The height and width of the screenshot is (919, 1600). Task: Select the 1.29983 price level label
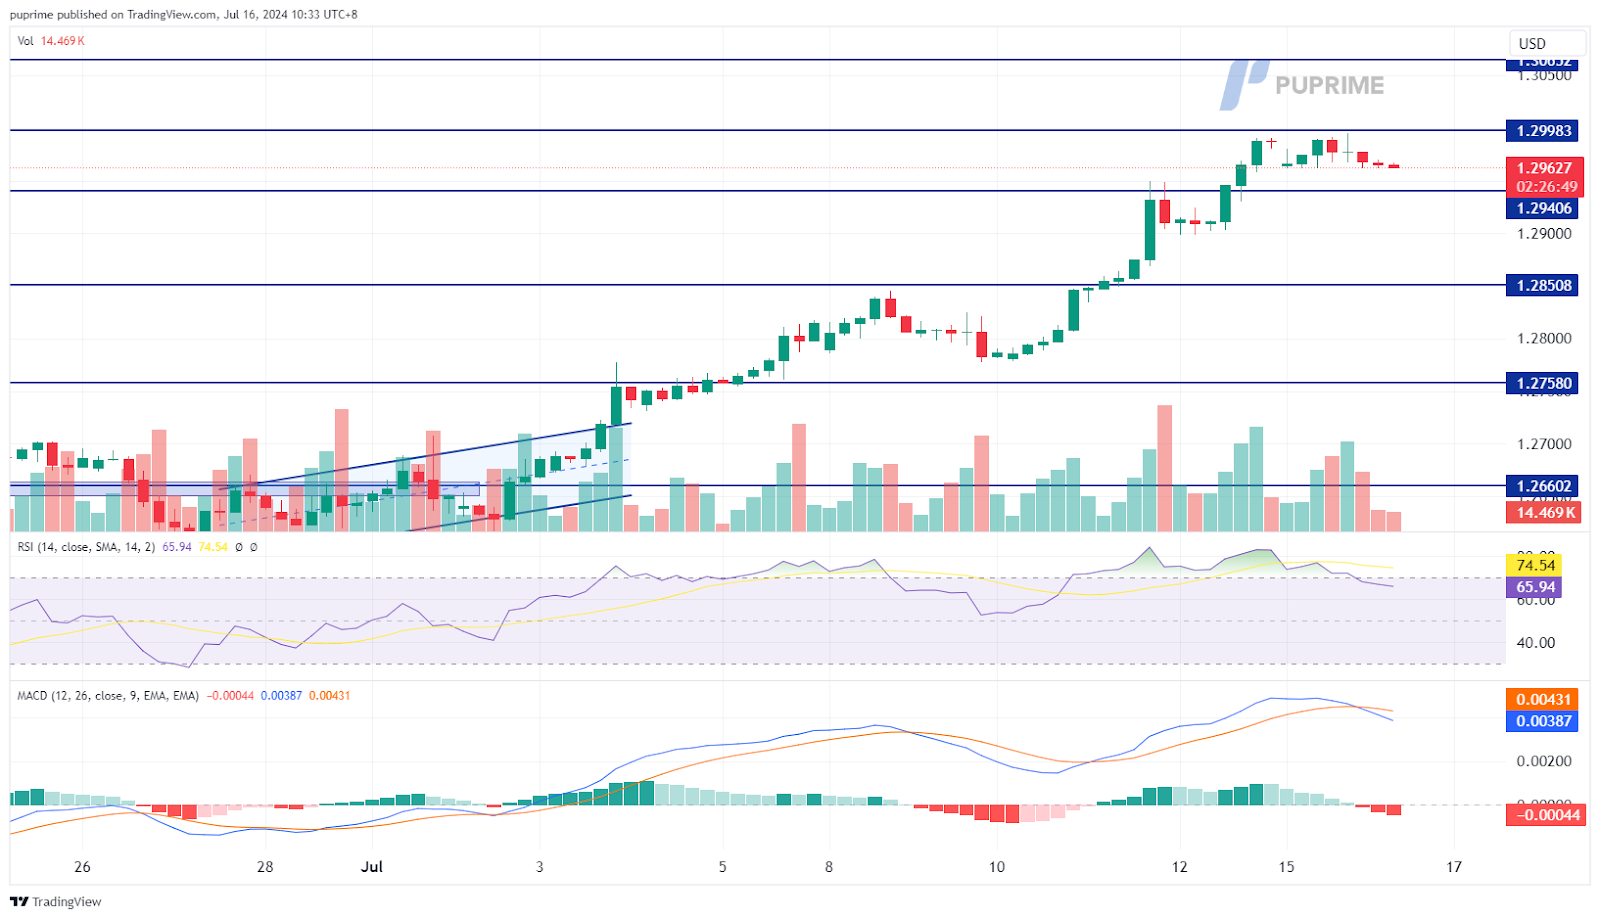1543,130
